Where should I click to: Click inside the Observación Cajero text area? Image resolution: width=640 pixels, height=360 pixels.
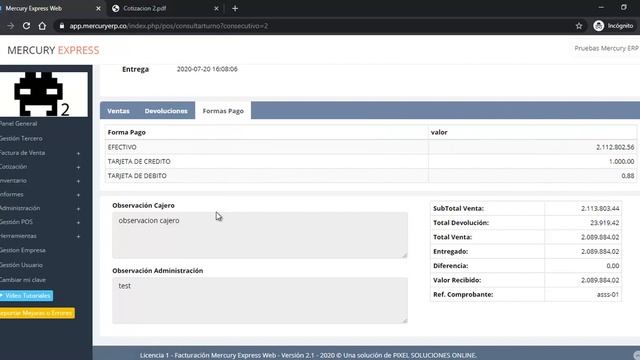[260, 235]
